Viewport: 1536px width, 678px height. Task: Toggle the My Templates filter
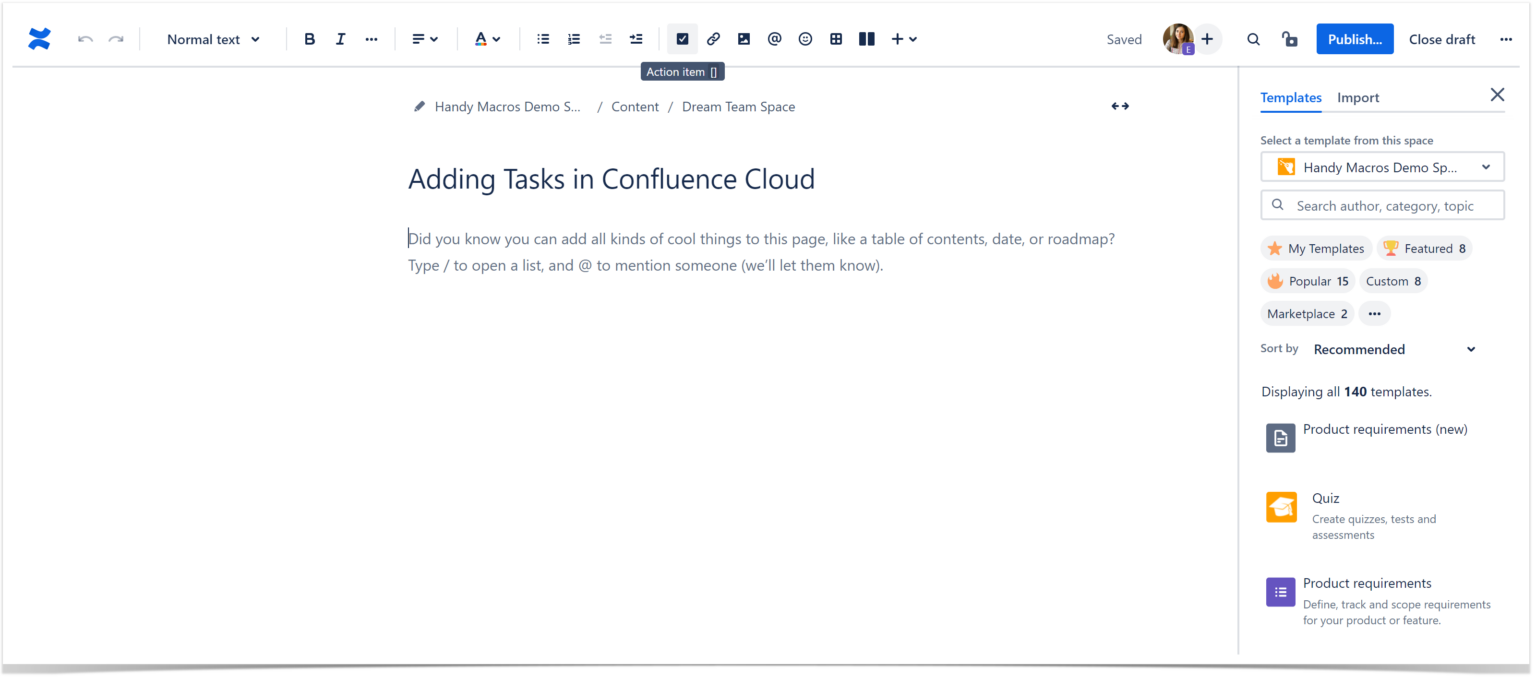1316,248
